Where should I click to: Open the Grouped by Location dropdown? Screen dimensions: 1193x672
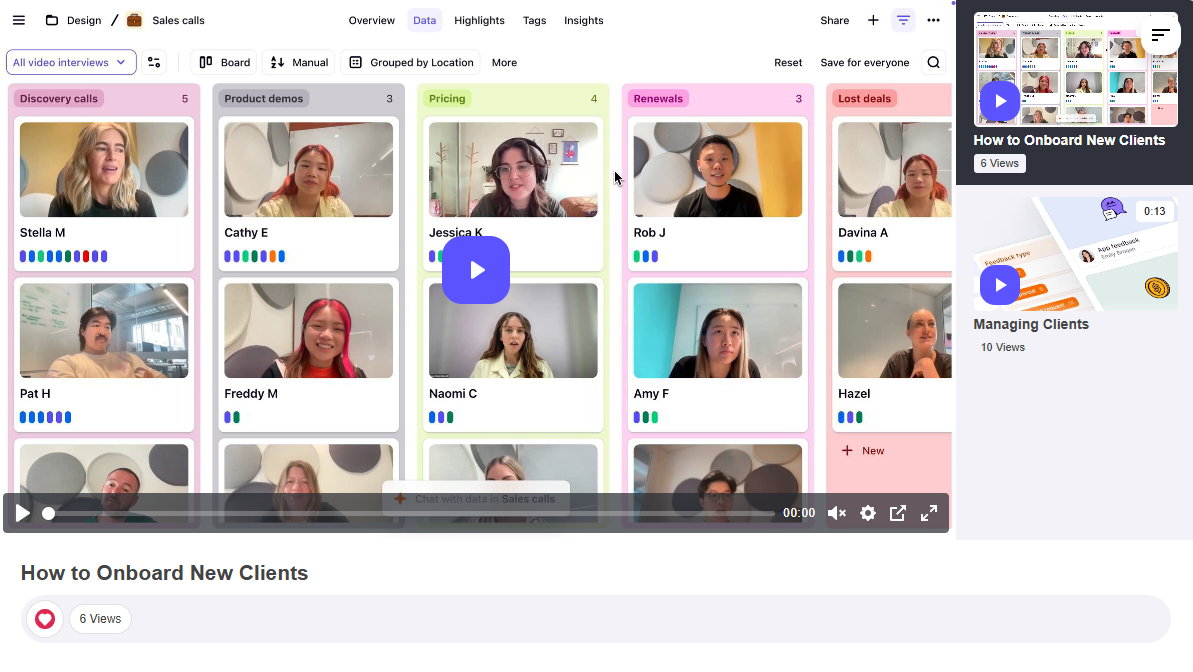[410, 62]
